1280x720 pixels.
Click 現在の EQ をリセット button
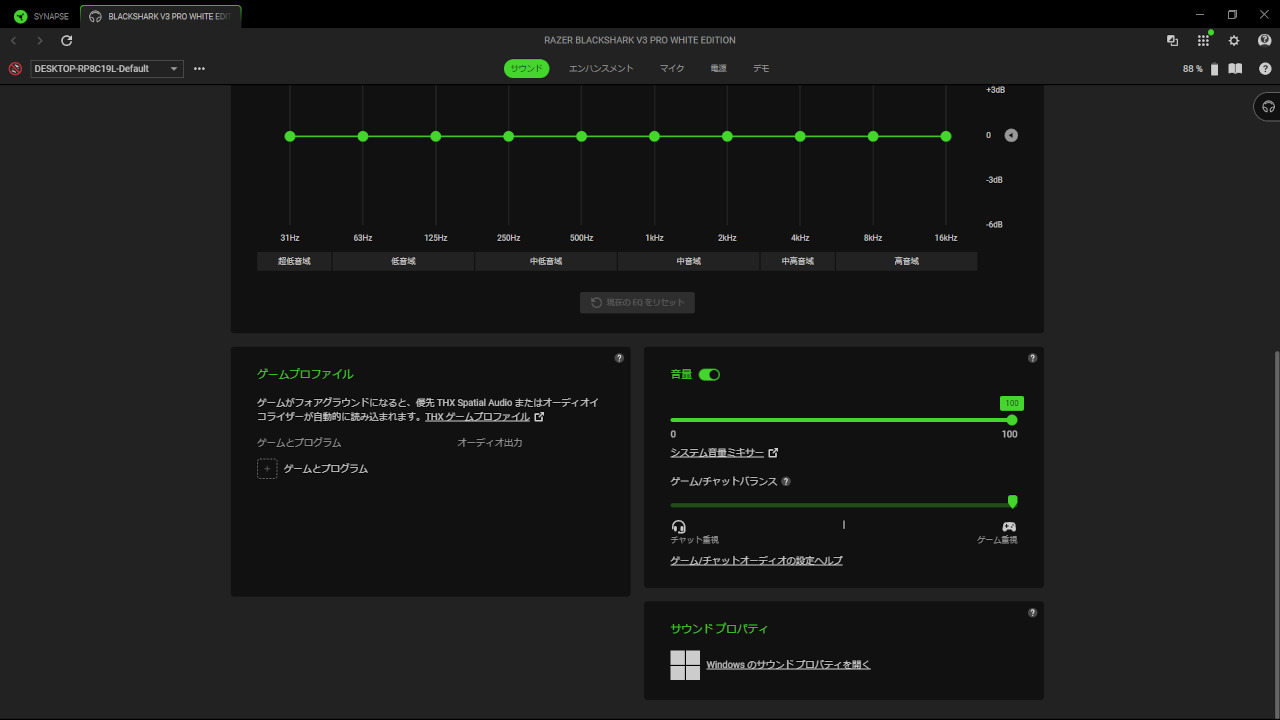637,302
